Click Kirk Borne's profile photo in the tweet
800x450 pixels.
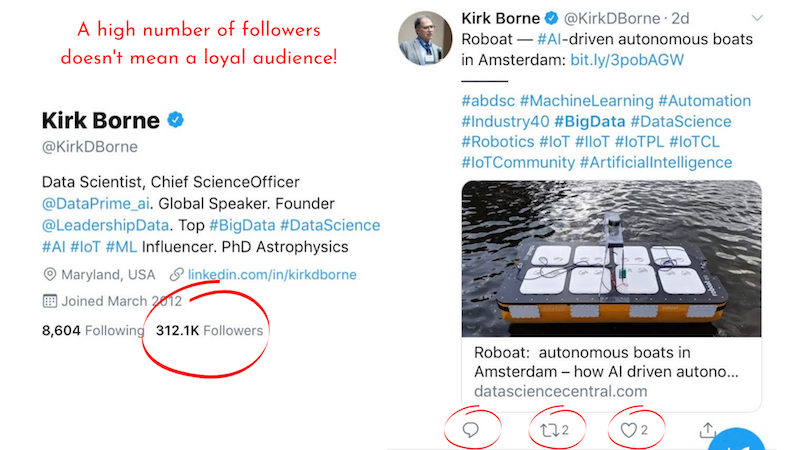(x=425, y=38)
